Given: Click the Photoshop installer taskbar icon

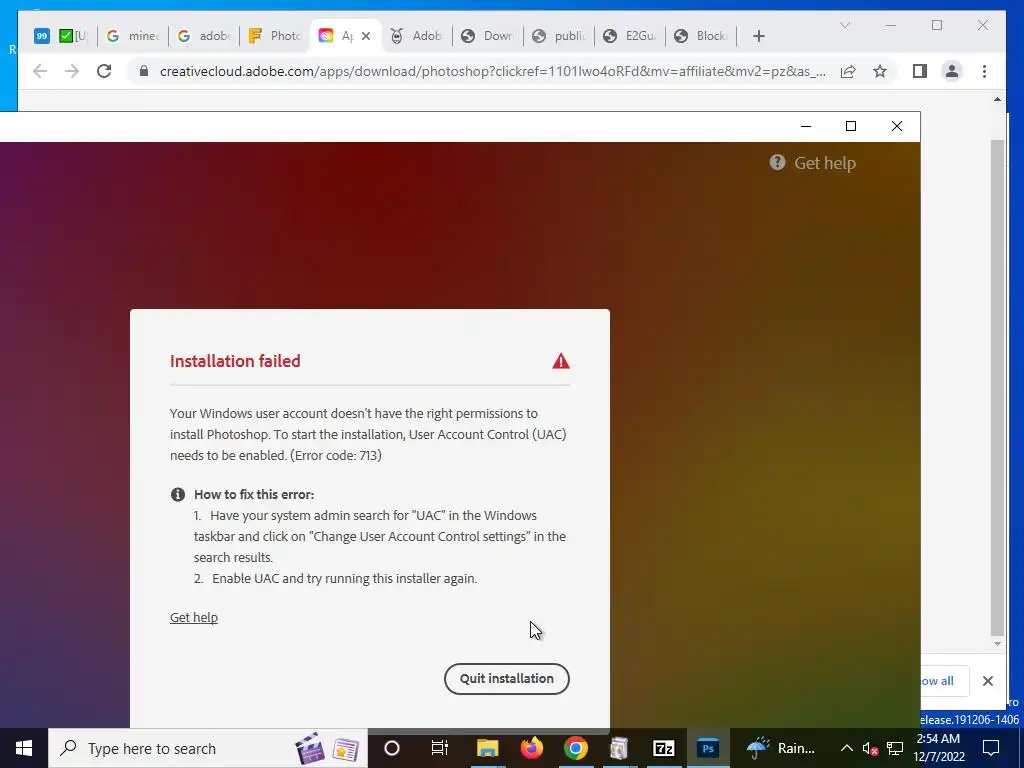Looking at the screenshot, I should coord(707,748).
